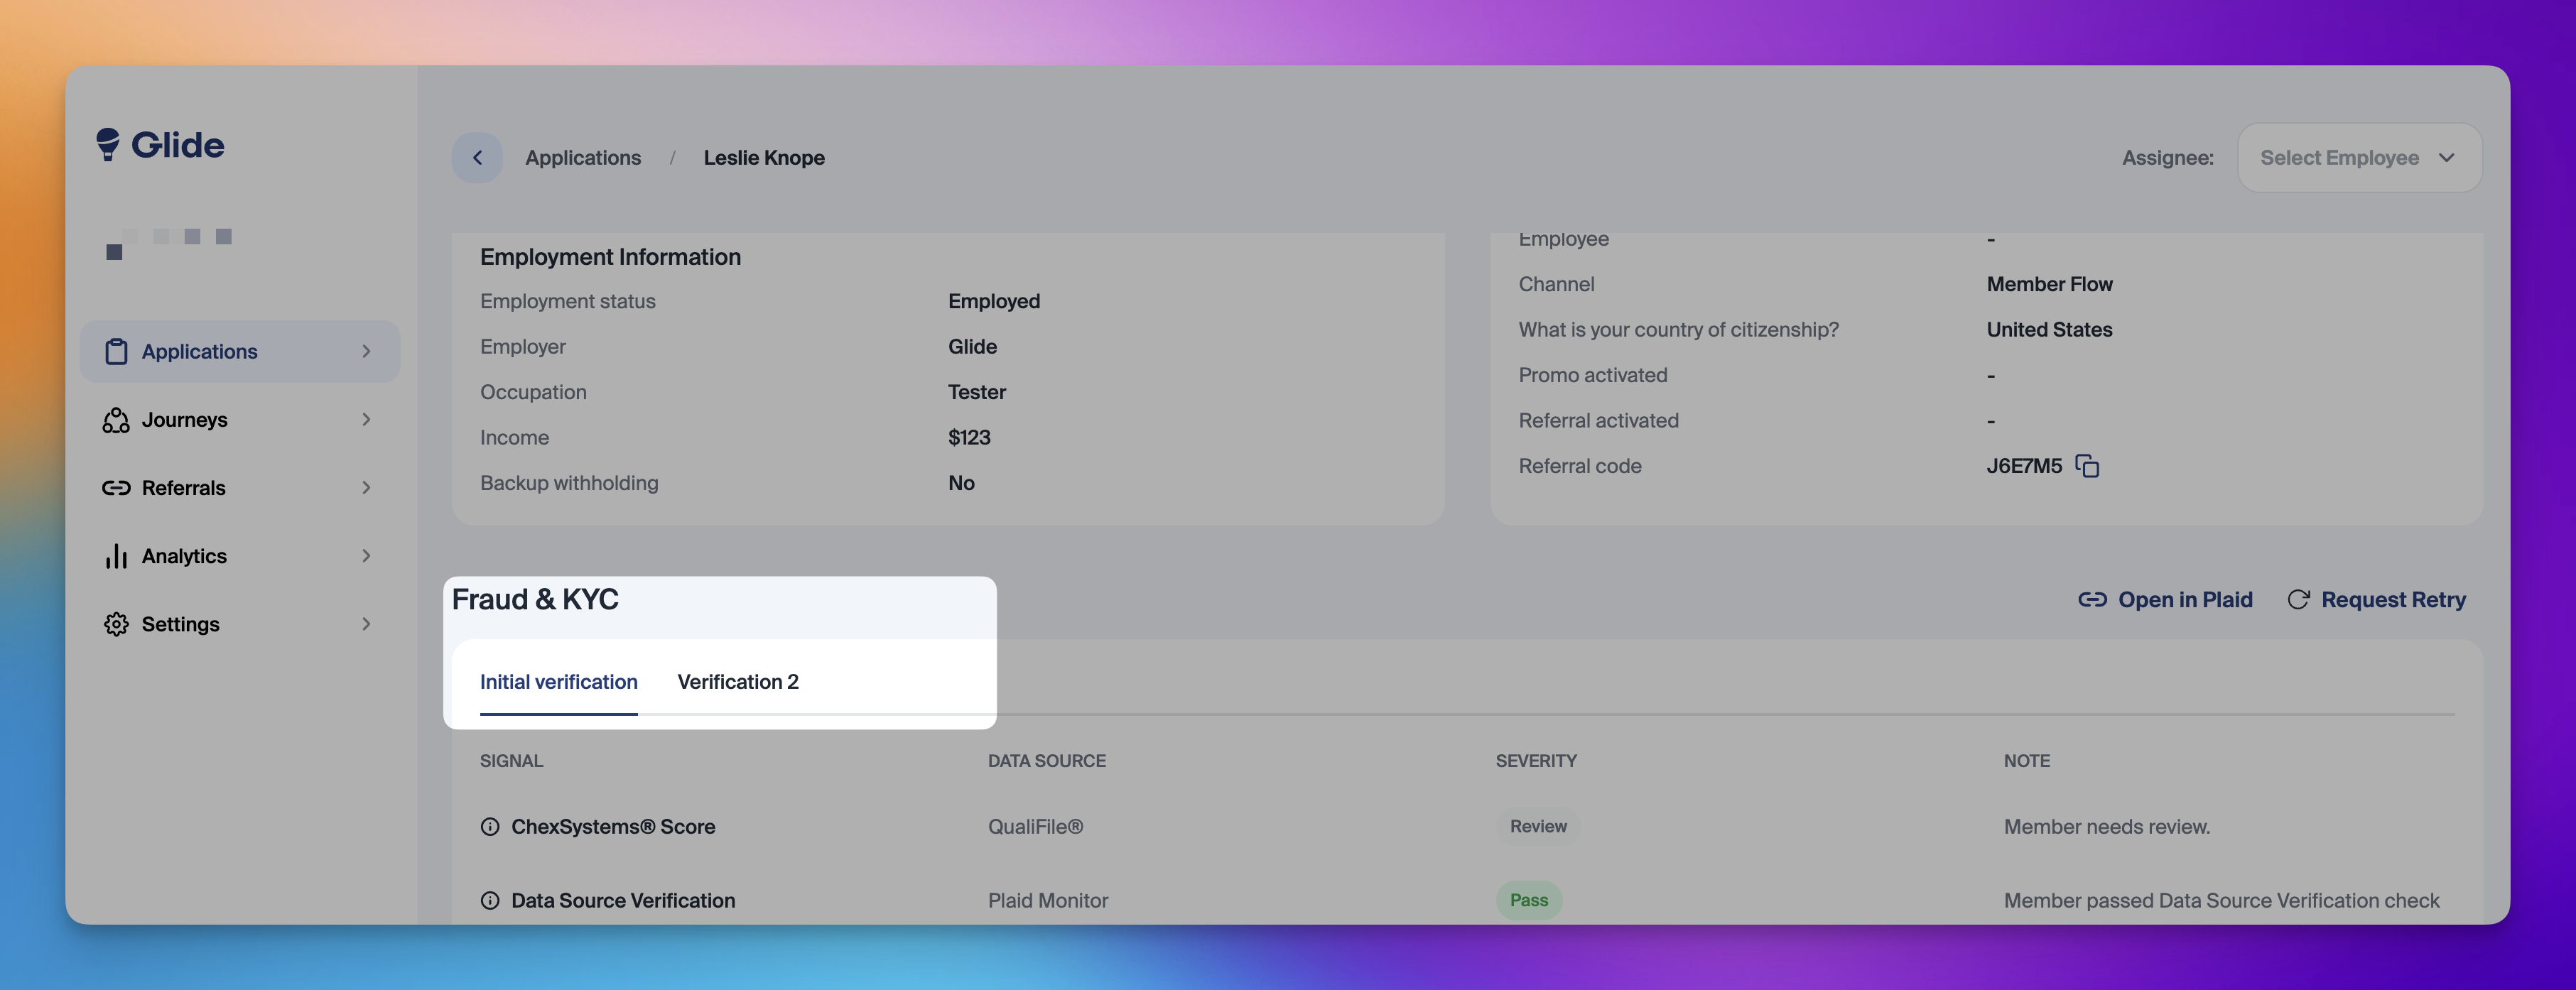Select the Initial verification tab
The image size is (2576, 990).
(558, 682)
